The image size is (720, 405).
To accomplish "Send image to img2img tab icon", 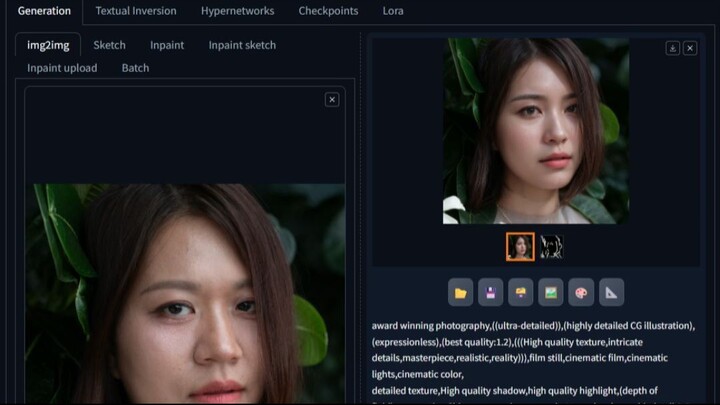I will tap(551, 292).
